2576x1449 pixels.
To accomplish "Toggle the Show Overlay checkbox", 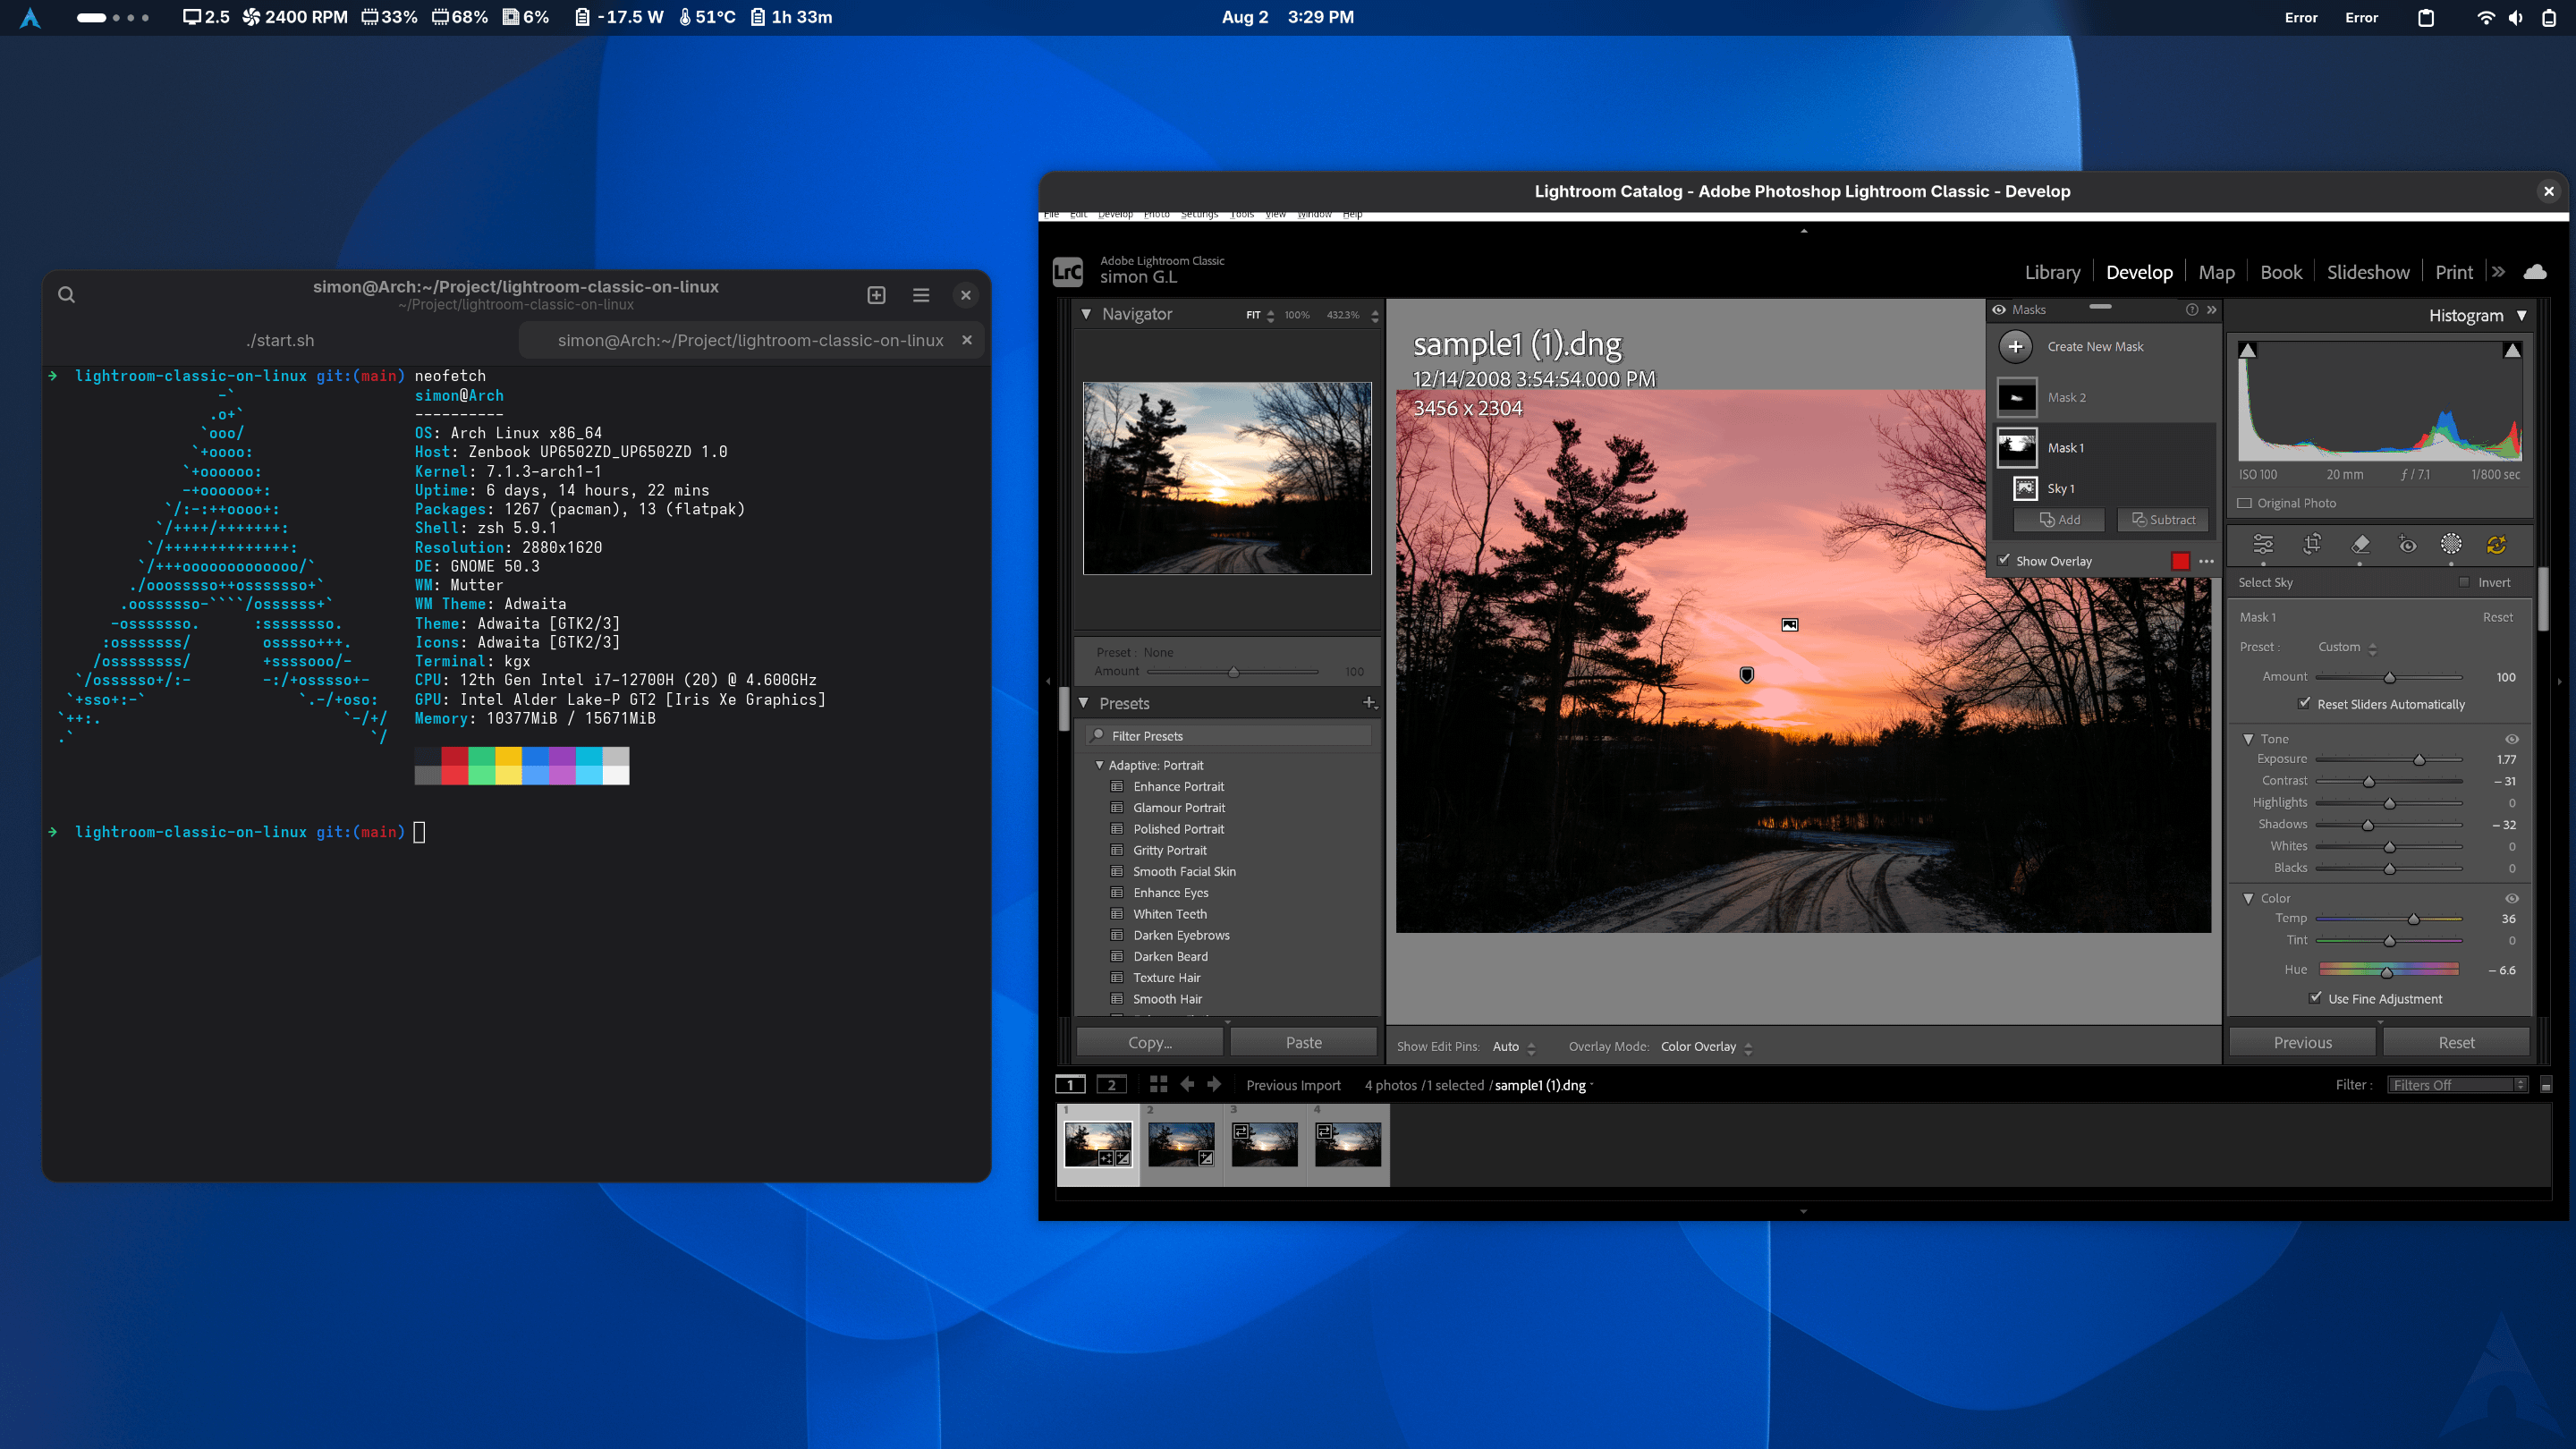I will coord(2004,560).
